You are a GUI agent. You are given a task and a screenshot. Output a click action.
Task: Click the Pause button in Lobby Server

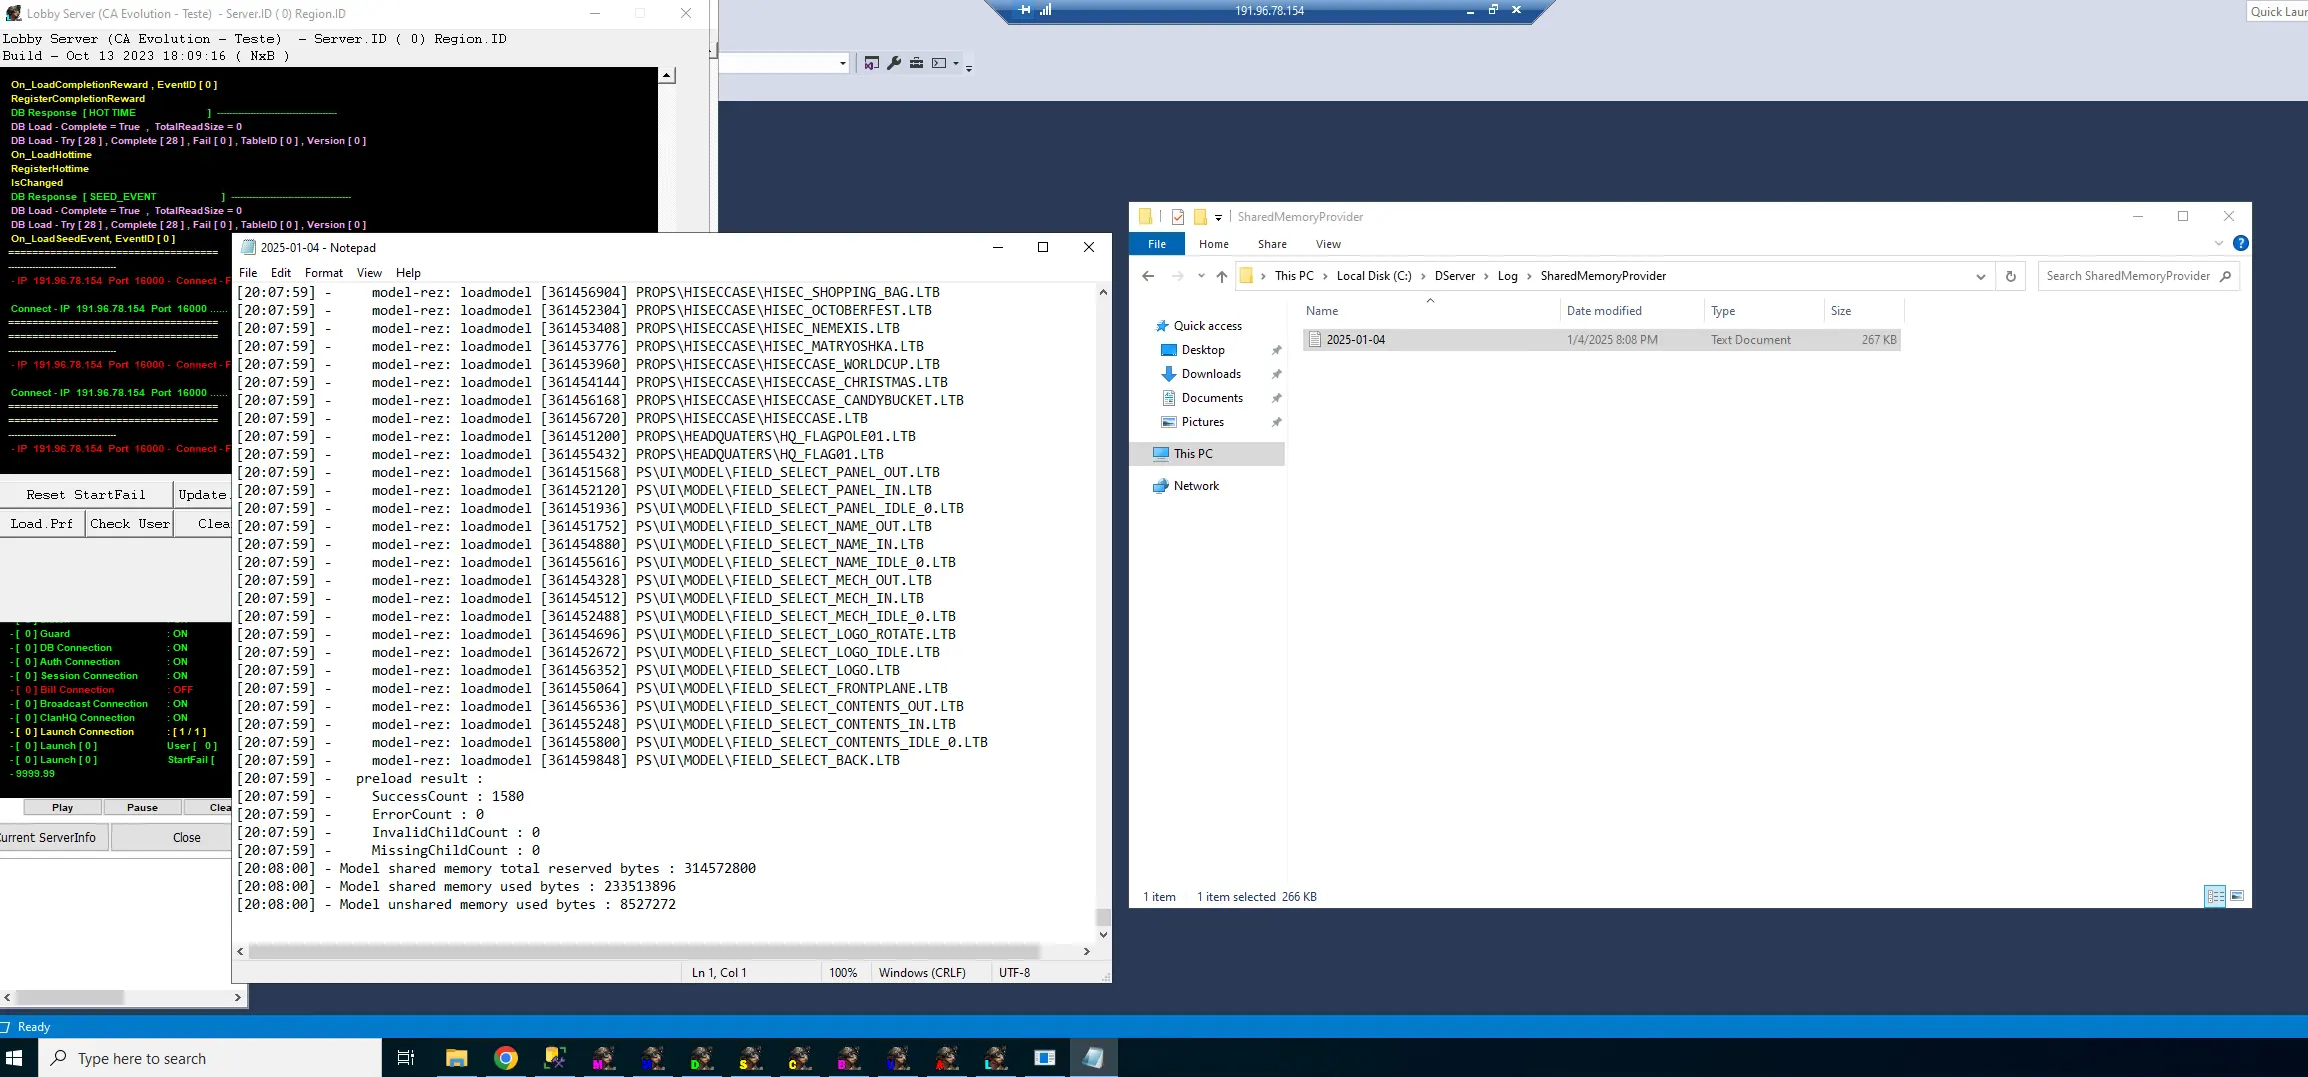point(142,807)
